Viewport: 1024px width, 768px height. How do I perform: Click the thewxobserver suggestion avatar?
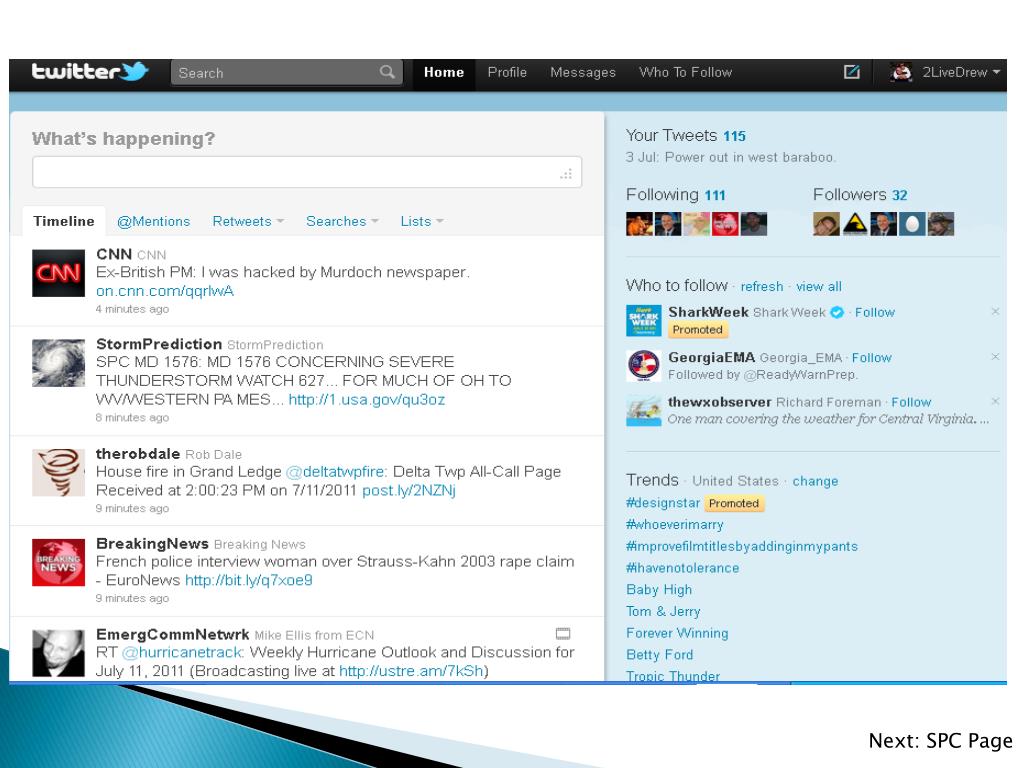(643, 411)
